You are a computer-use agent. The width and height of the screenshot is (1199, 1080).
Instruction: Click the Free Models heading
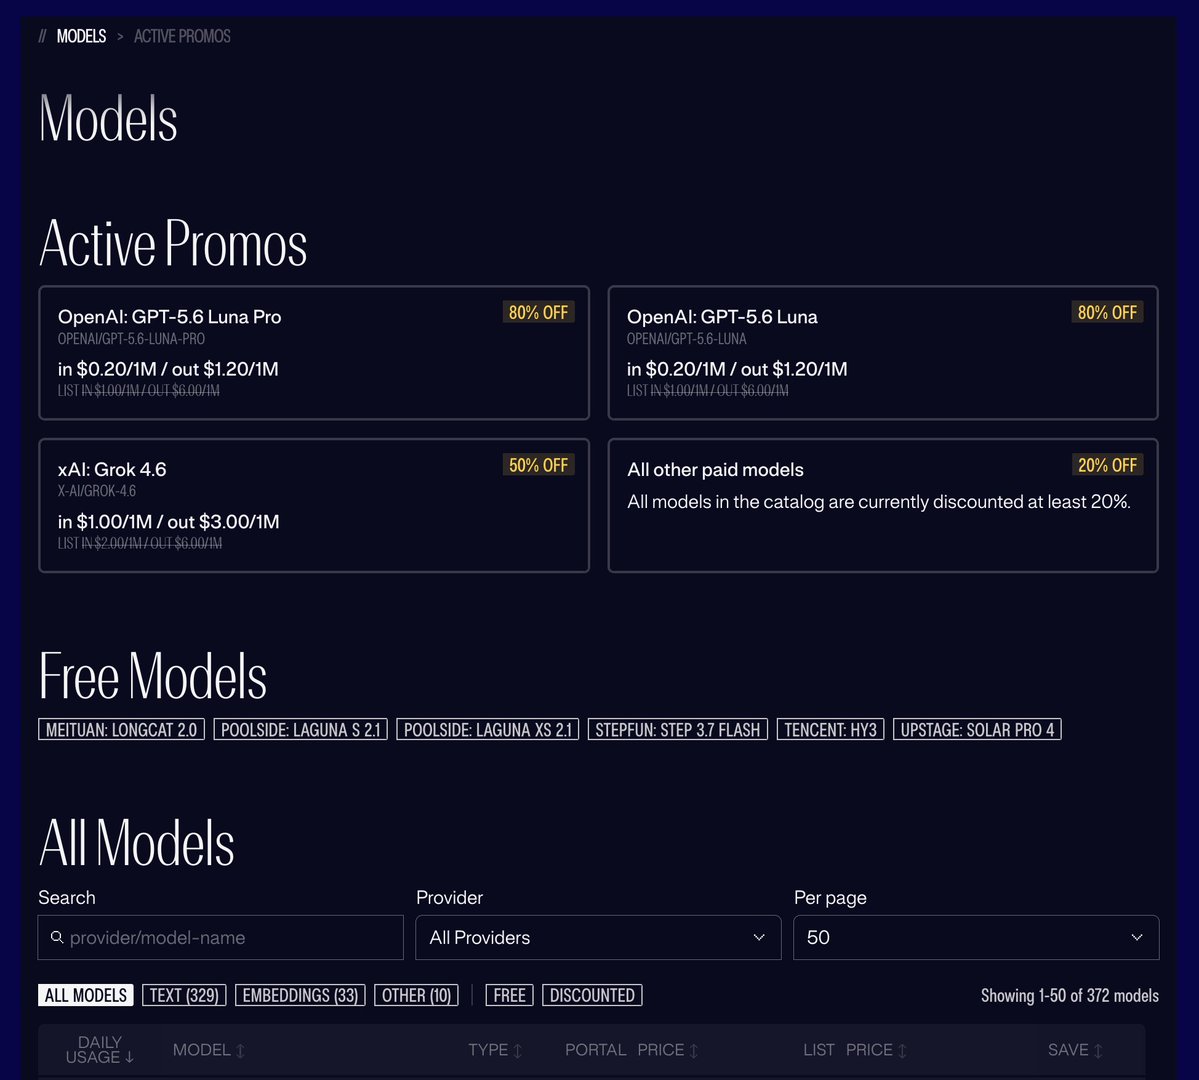[153, 676]
